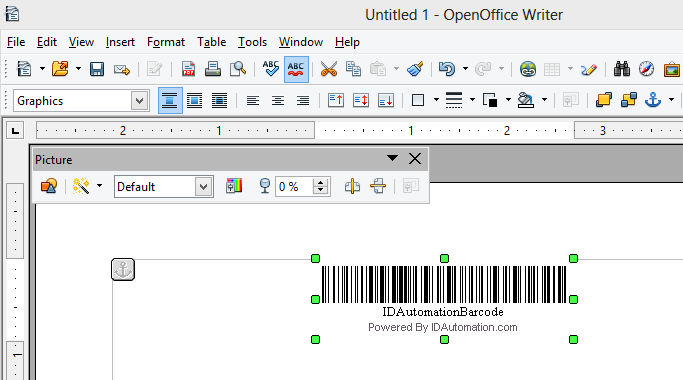Export directly as PDF icon
Screen dimensions: 683x380
point(188,69)
